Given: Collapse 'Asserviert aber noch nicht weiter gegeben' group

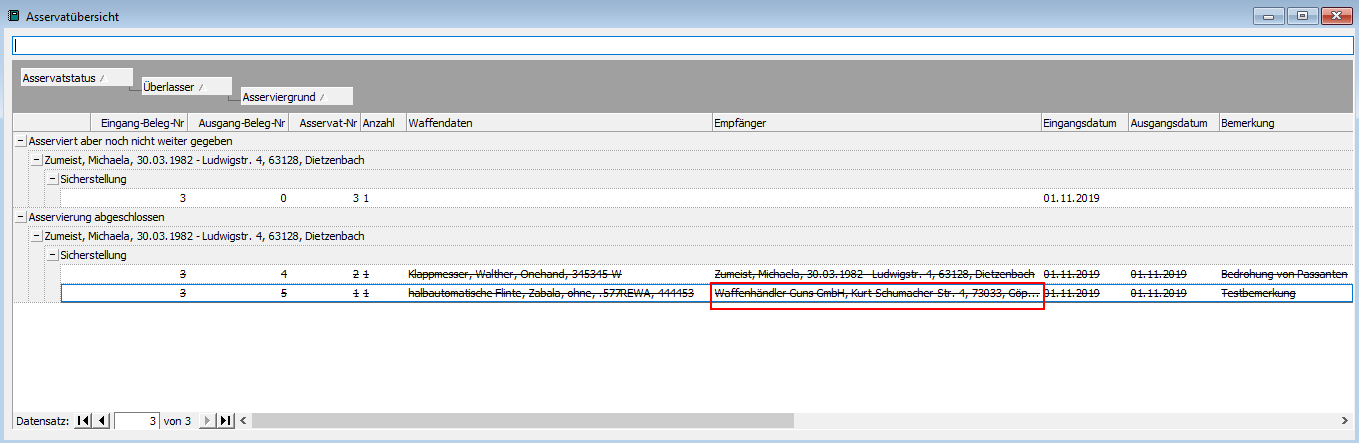Looking at the screenshot, I should click(21, 141).
